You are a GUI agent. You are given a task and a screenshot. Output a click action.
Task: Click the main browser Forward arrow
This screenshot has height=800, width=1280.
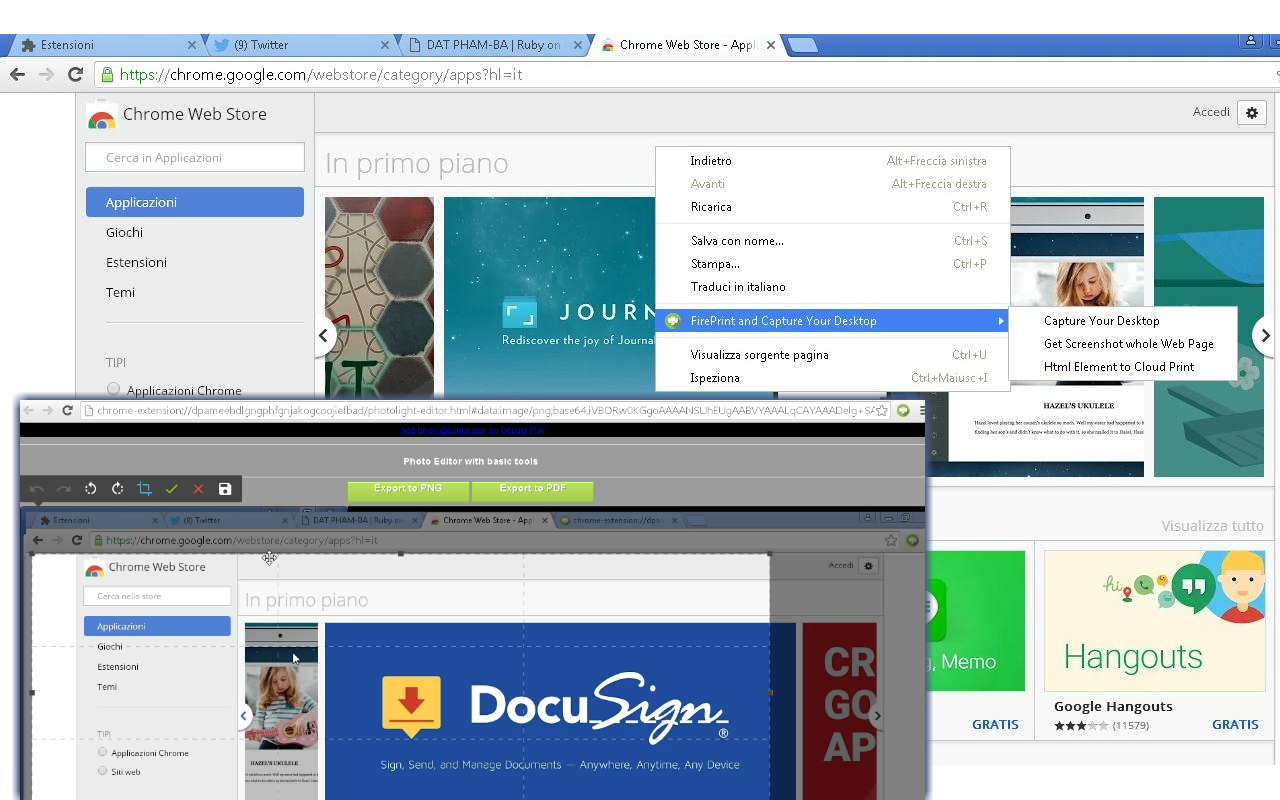[x=46, y=74]
